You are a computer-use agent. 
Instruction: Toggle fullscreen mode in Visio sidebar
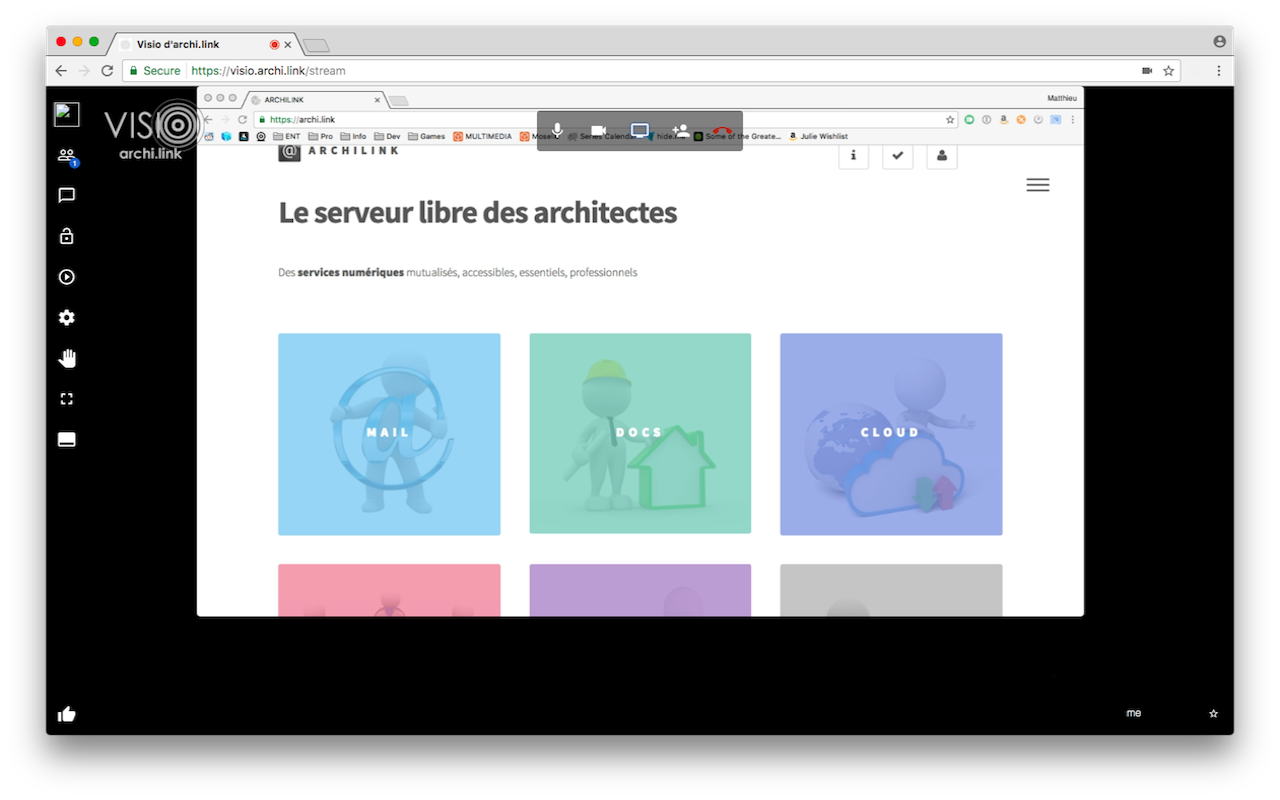67,399
